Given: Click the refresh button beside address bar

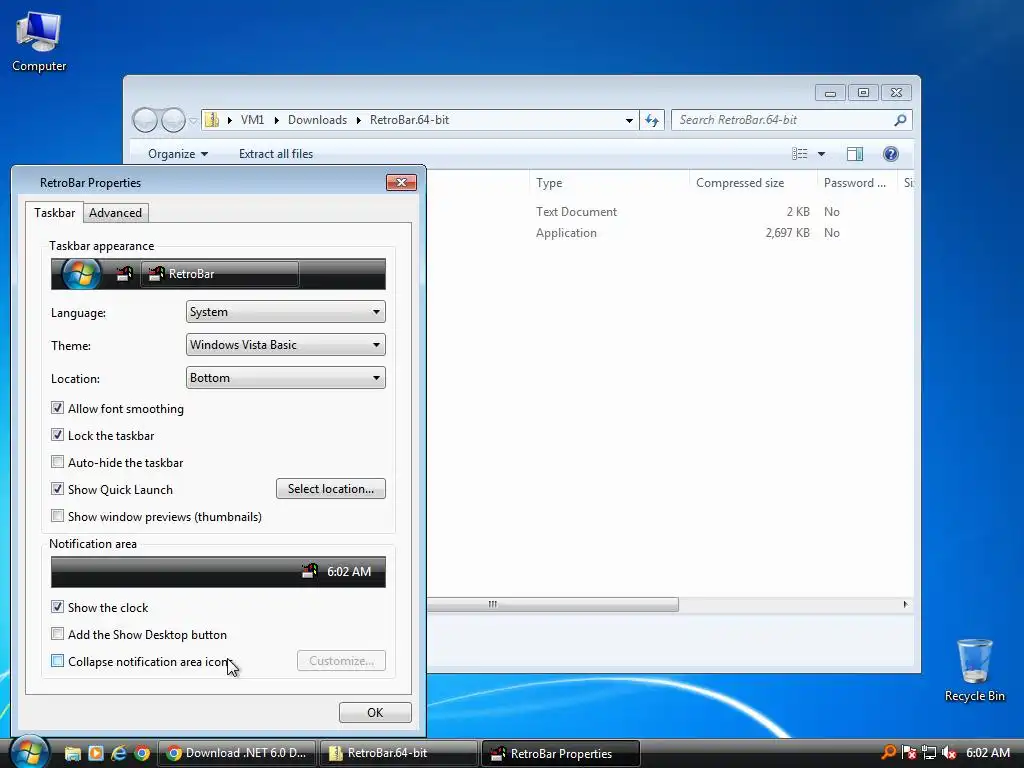Looking at the screenshot, I should pyautogui.click(x=652, y=120).
